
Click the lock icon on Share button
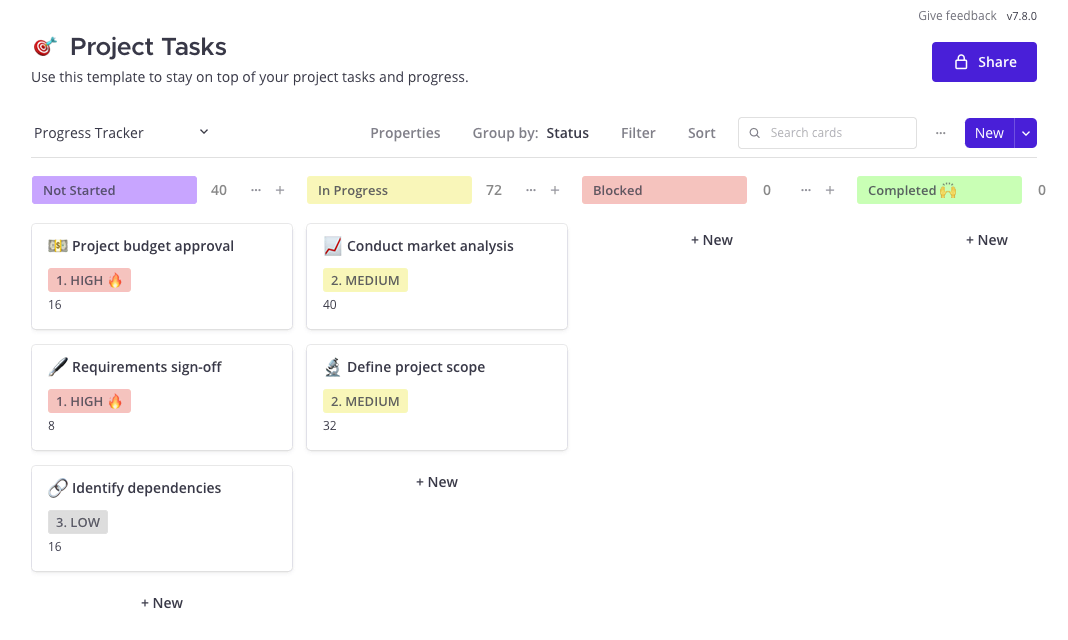coord(961,62)
